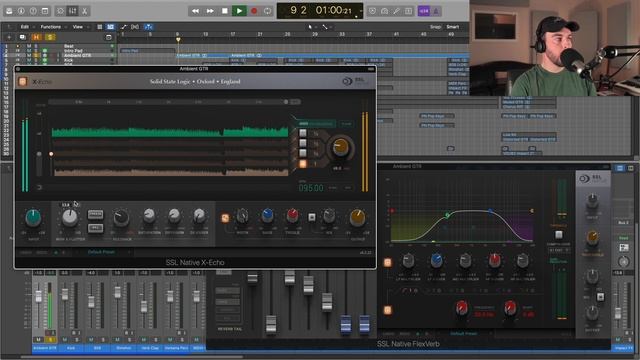Click the FREEZE button in X-Echo
This screenshot has height=360, width=640.
click(96, 214)
